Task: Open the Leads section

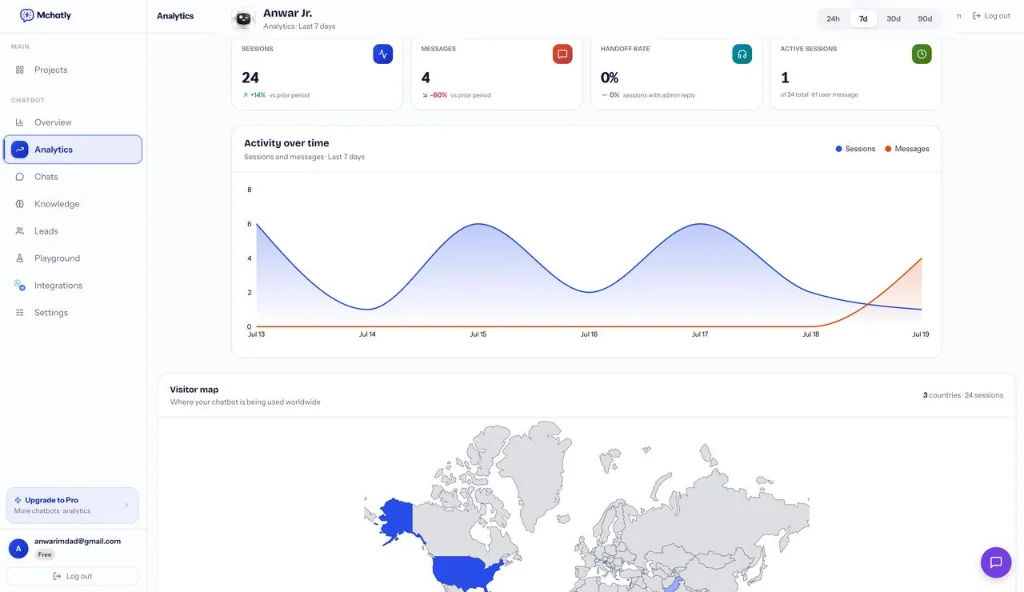Action: (x=72, y=231)
